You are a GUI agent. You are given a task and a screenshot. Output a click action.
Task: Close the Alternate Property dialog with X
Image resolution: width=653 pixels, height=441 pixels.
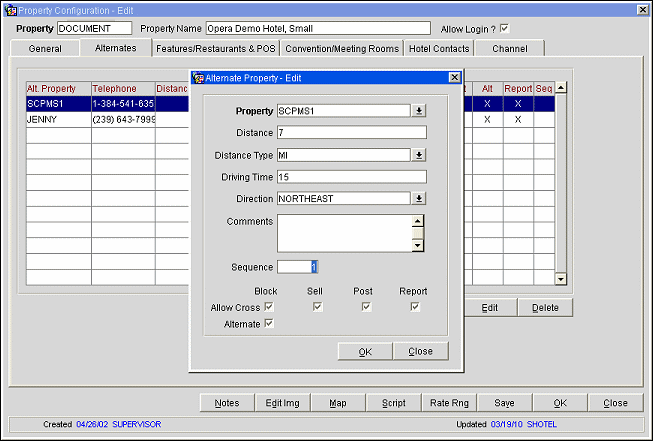[x=454, y=77]
